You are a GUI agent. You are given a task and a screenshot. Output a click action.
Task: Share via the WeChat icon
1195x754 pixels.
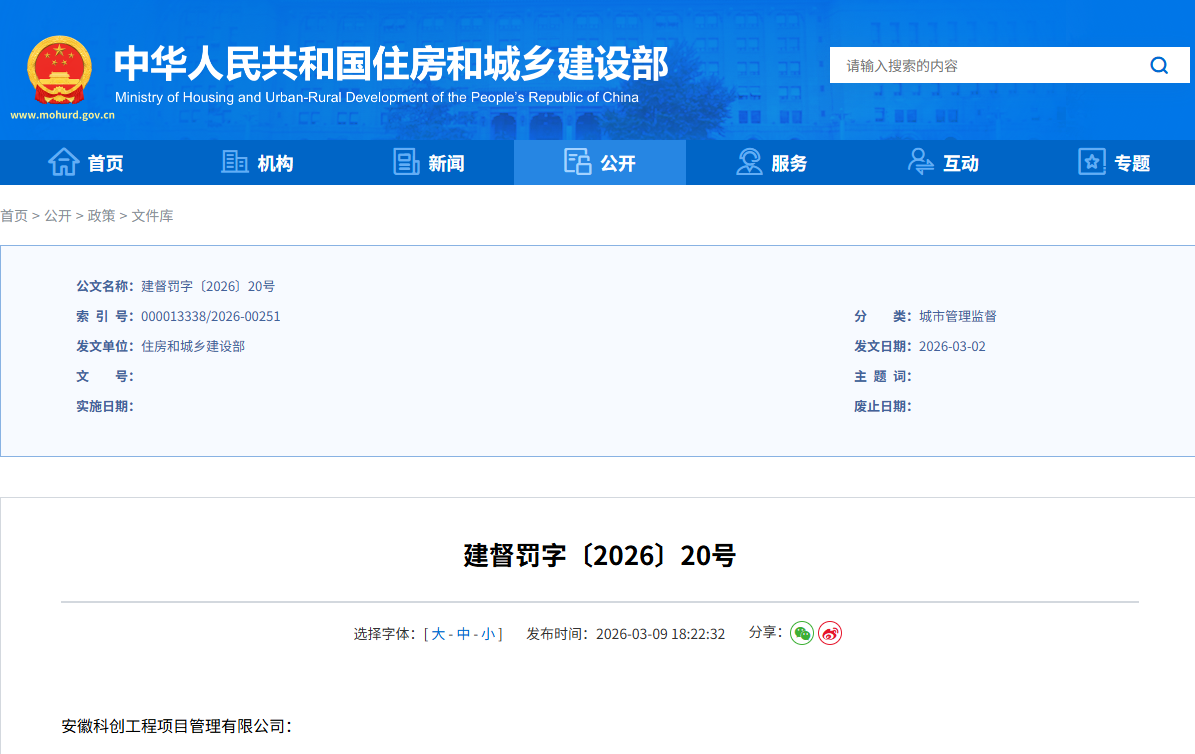tap(802, 634)
